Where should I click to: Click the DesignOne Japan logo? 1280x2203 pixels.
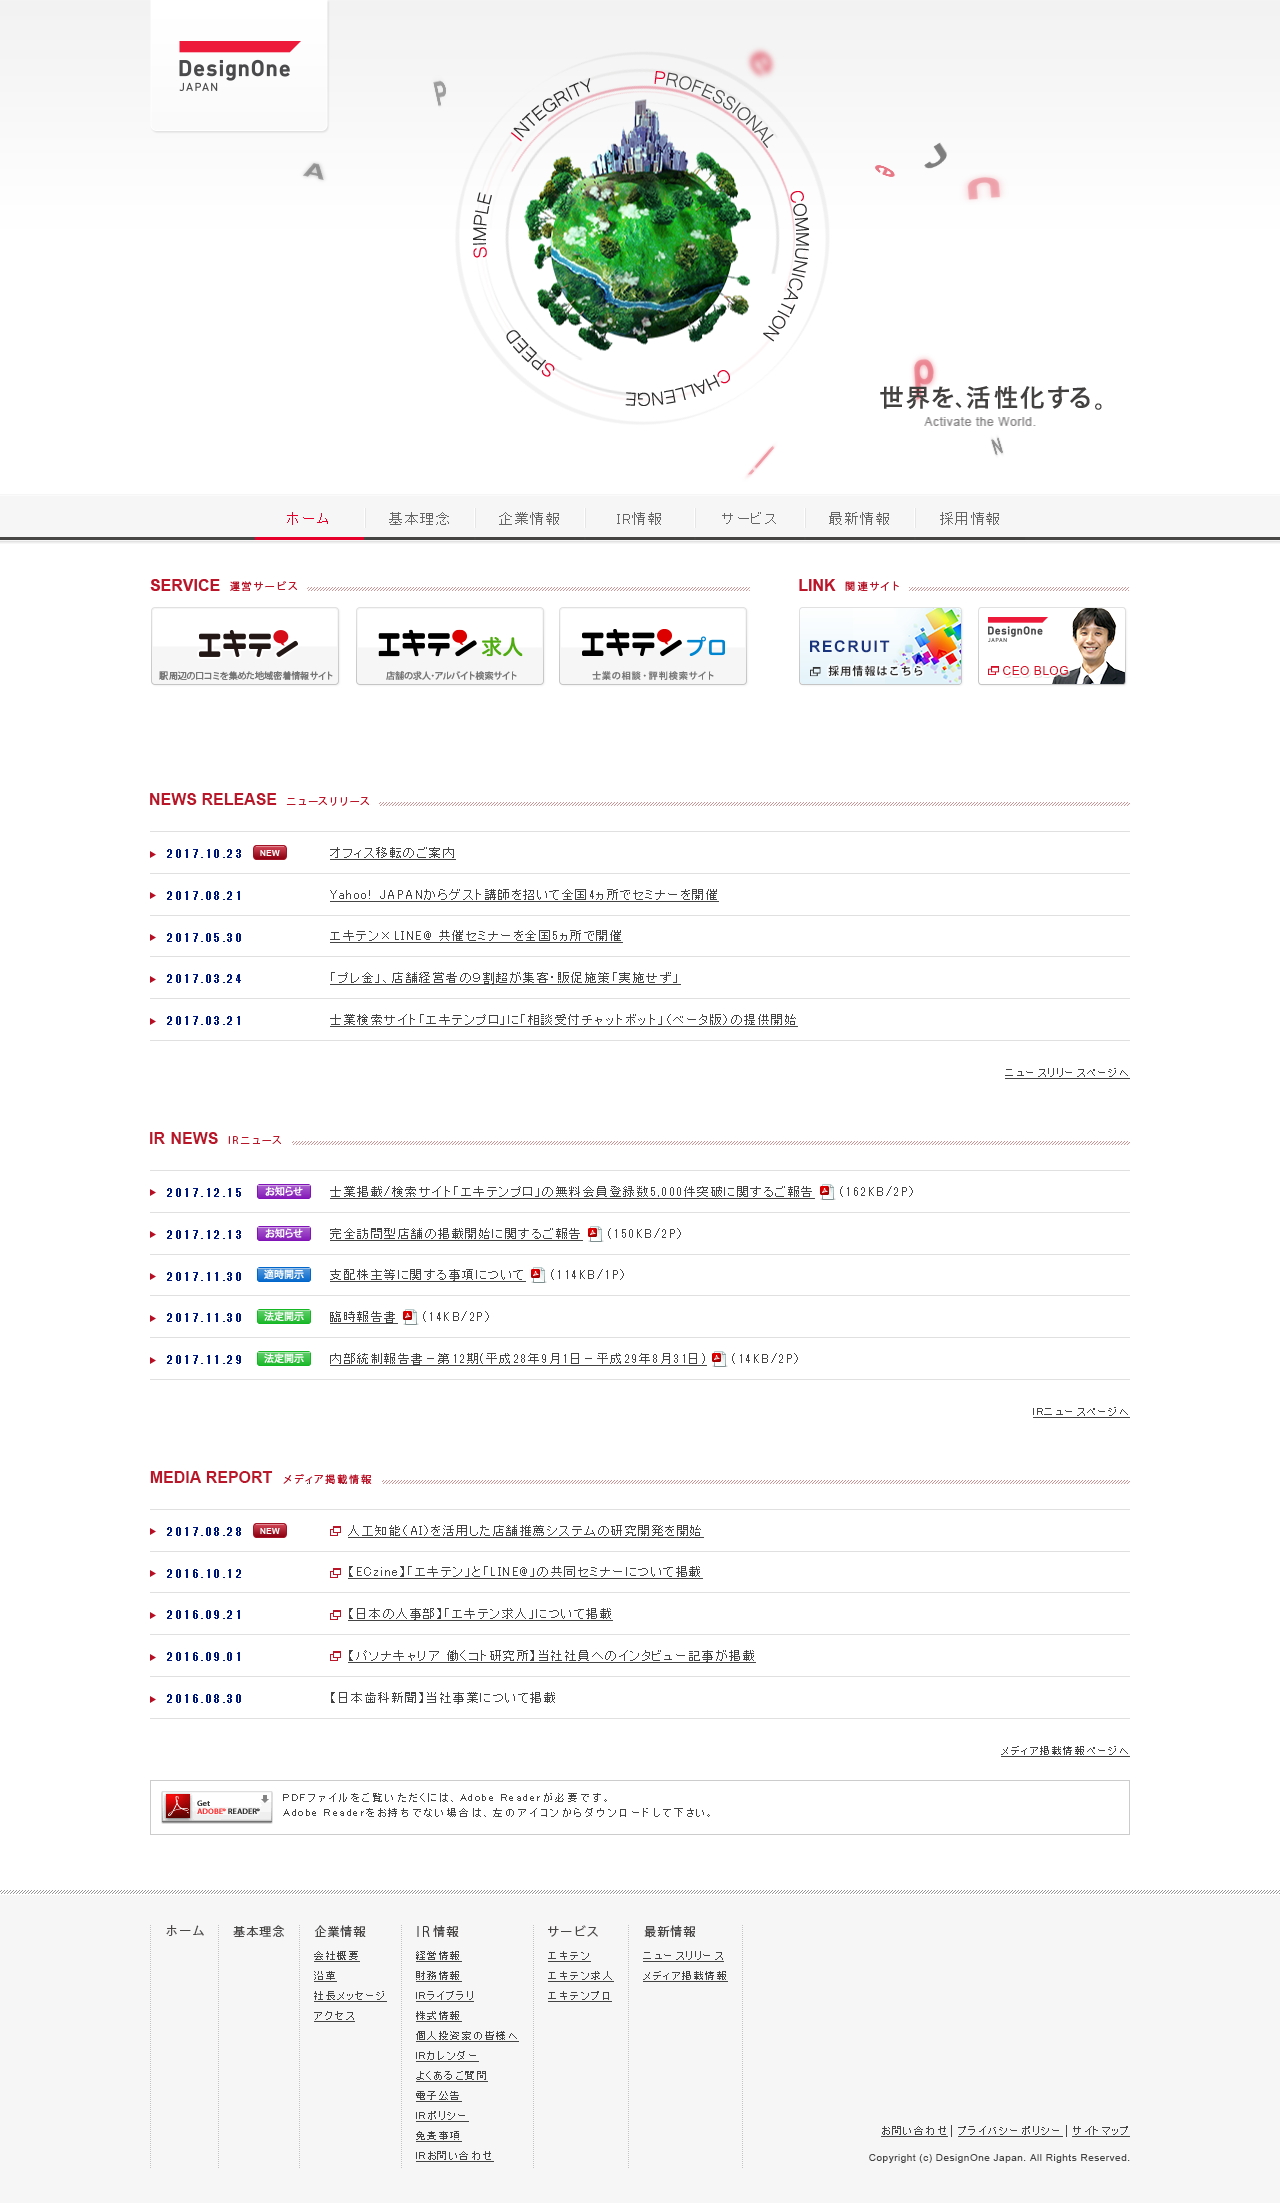pyautogui.click(x=238, y=66)
